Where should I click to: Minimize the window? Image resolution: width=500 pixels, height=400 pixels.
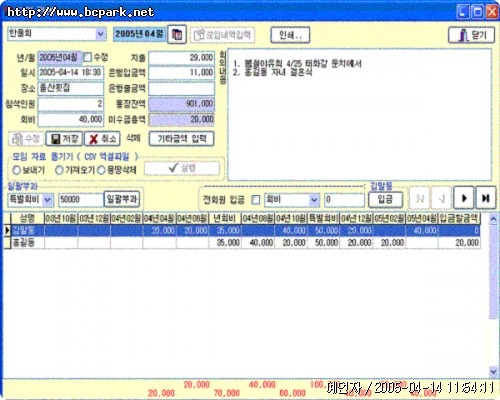(462, 12)
